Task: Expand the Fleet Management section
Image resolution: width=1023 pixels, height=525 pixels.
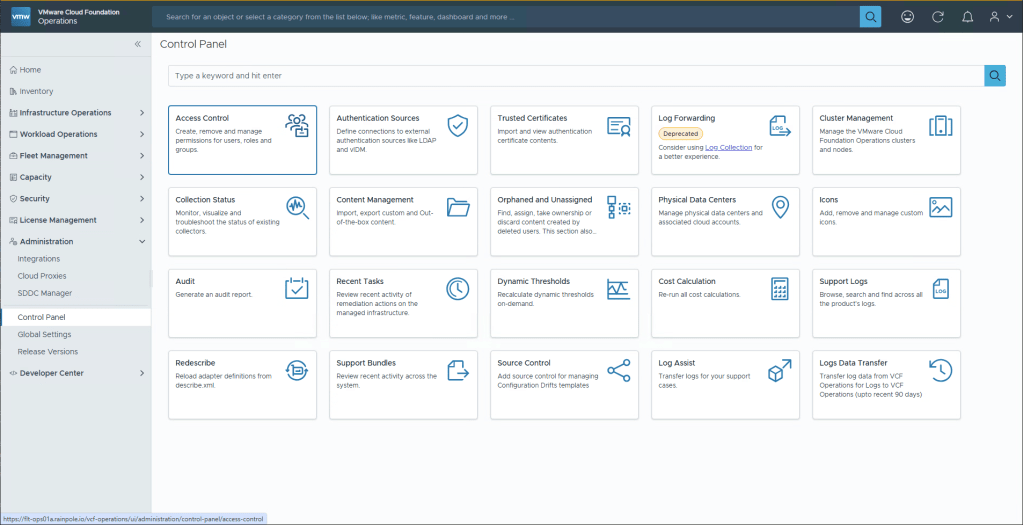Action: point(142,156)
